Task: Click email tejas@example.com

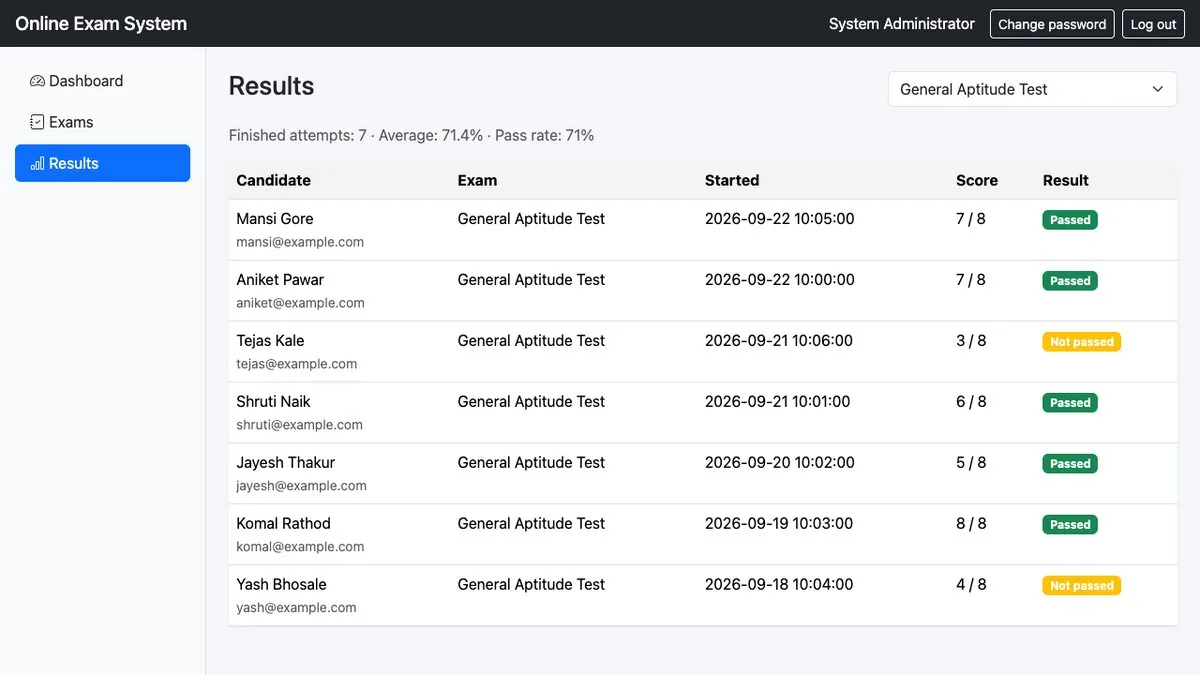Action: click(296, 364)
